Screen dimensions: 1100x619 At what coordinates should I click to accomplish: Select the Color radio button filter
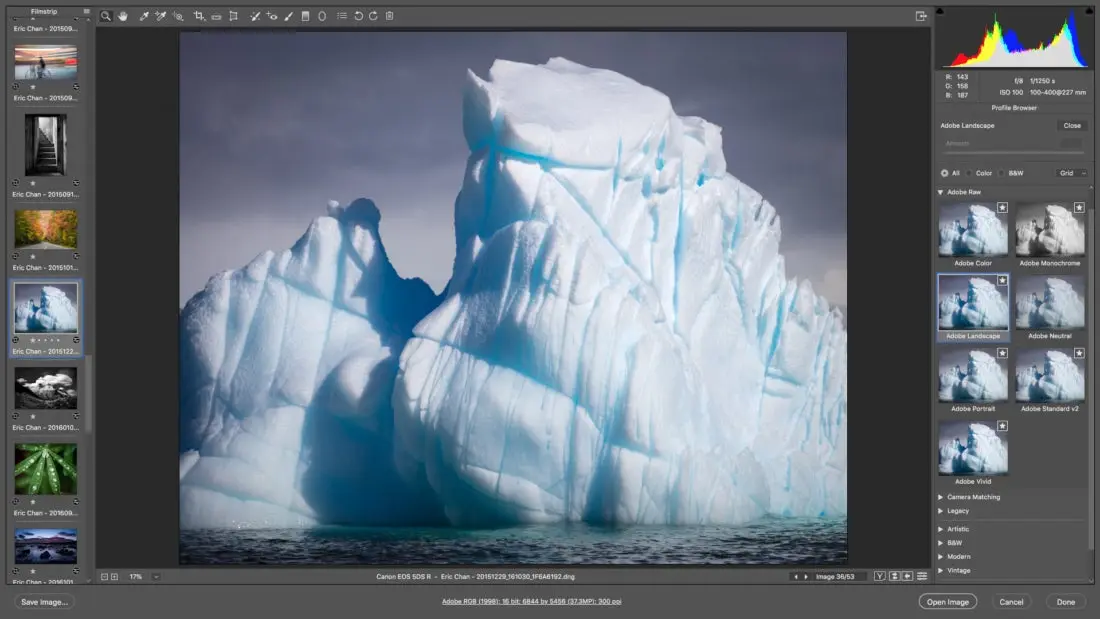[968, 173]
